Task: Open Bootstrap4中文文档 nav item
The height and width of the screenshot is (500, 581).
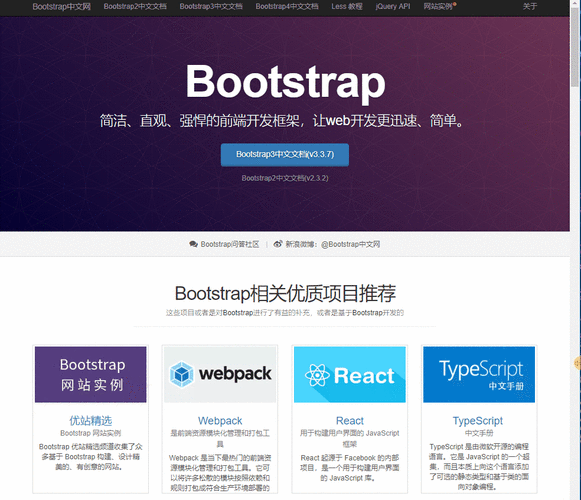Action: [x=287, y=7]
